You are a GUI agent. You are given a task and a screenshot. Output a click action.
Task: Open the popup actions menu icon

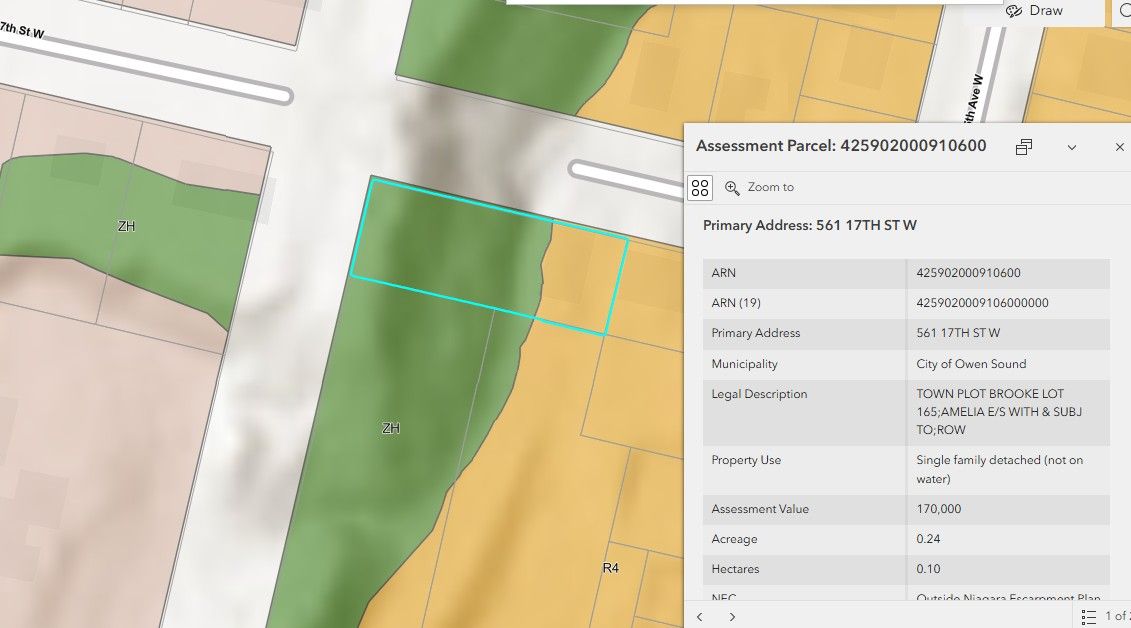[700, 187]
